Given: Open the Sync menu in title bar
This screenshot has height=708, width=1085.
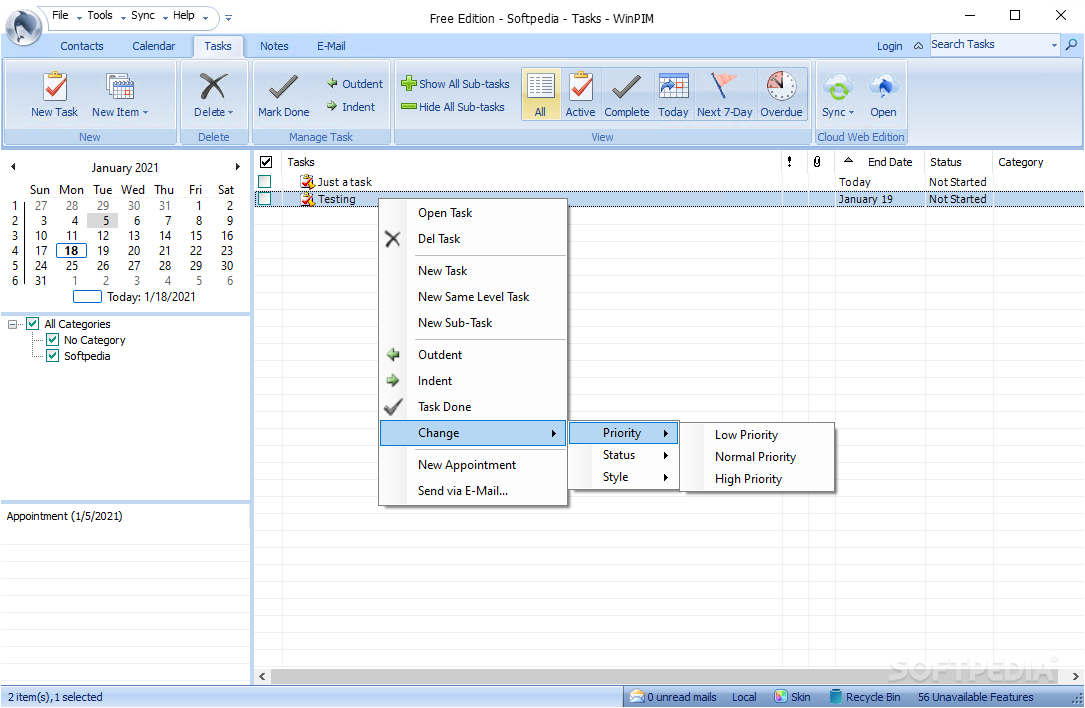Looking at the screenshot, I should (x=143, y=15).
